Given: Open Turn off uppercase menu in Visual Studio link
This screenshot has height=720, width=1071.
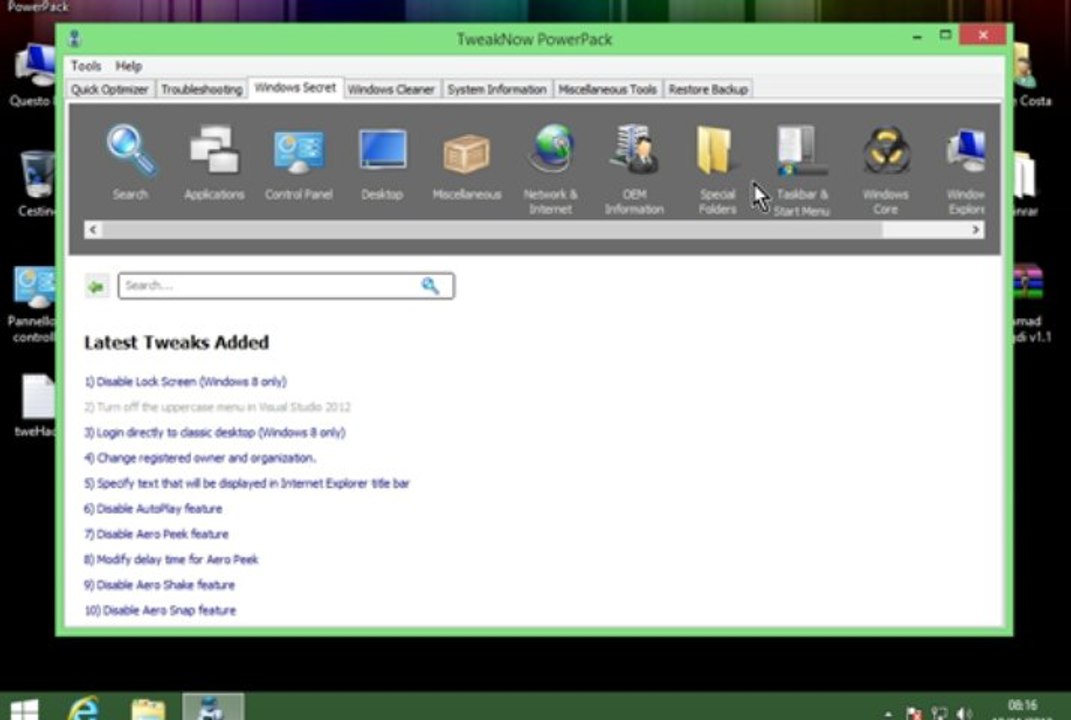Looking at the screenshot, I should tap(217, 407).
